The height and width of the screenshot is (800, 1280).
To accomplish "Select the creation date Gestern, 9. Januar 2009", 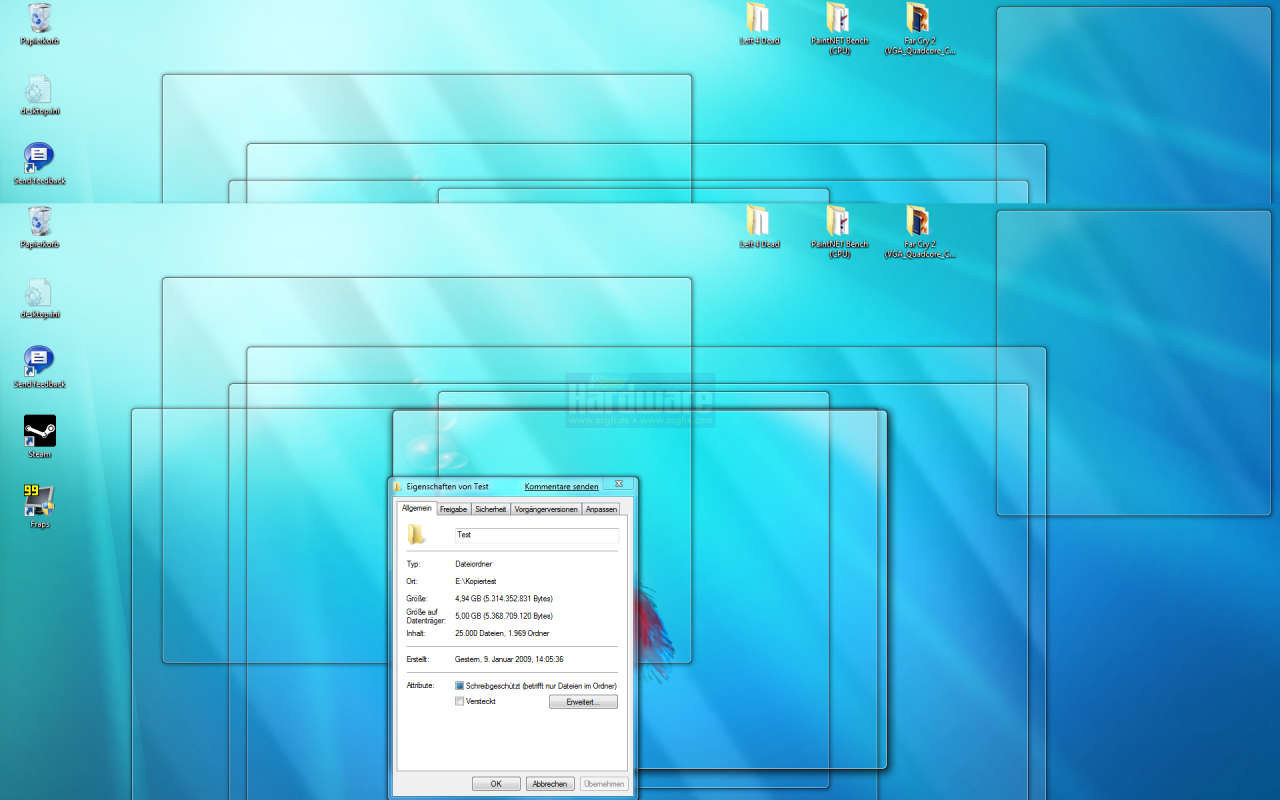I will tap(509, 659).
